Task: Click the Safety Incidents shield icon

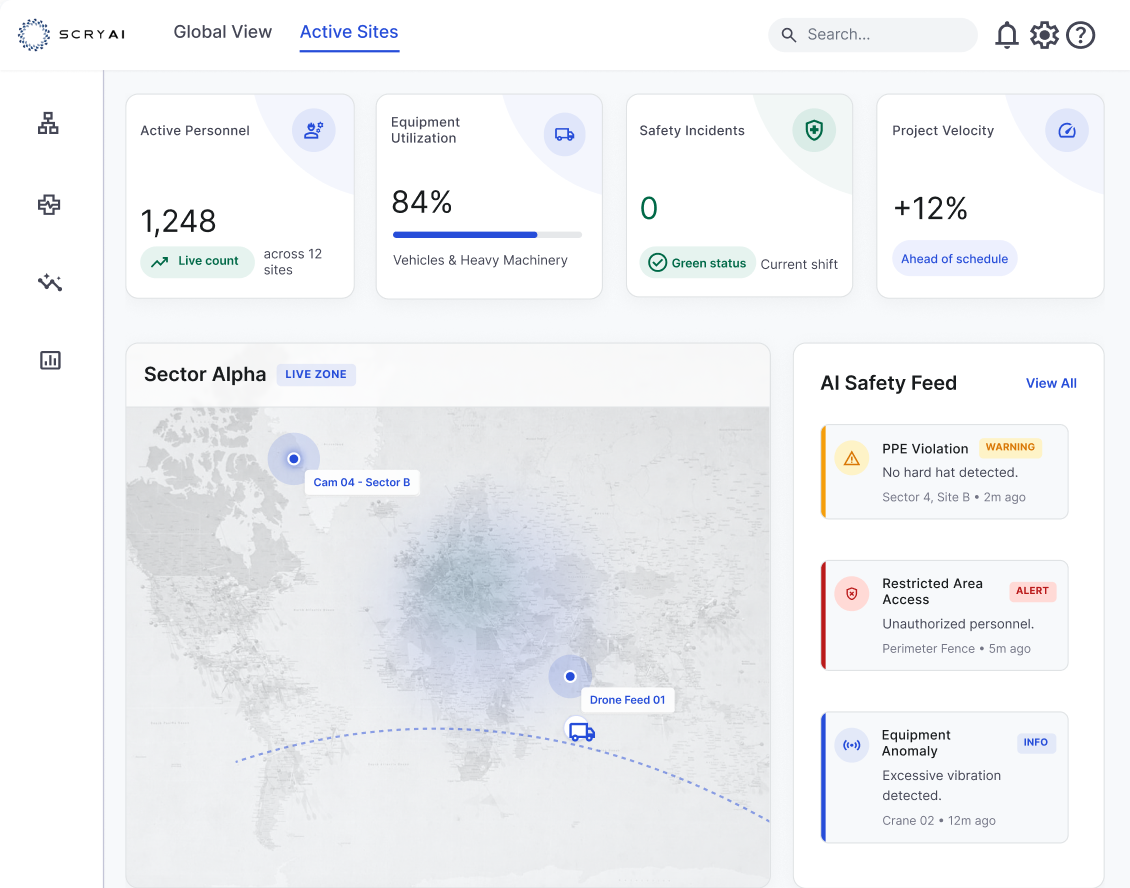Action: [x=814, y=130]
